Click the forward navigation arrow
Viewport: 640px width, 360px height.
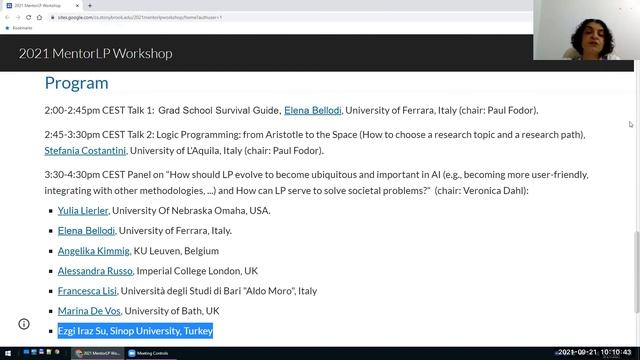18,18
